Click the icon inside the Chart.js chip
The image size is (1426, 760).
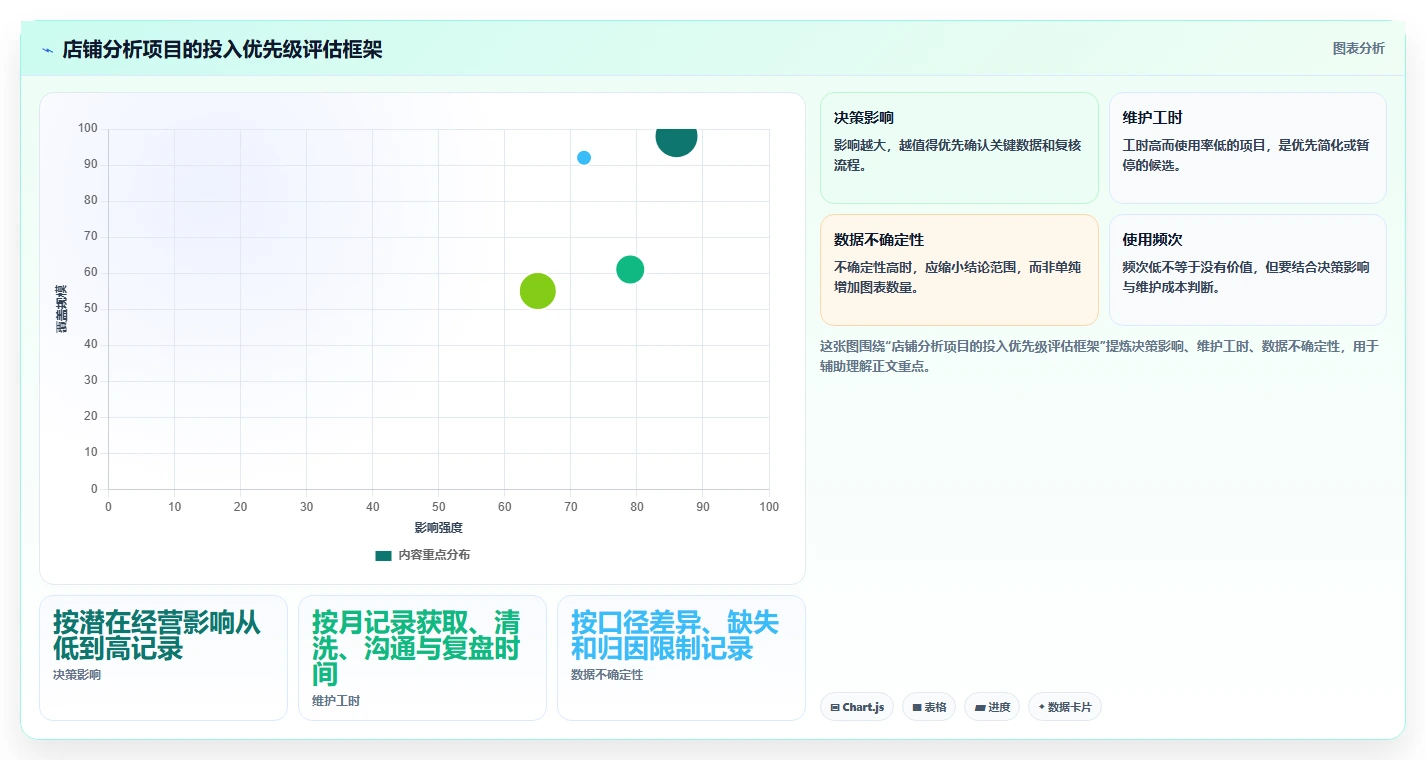click(834, 708)
